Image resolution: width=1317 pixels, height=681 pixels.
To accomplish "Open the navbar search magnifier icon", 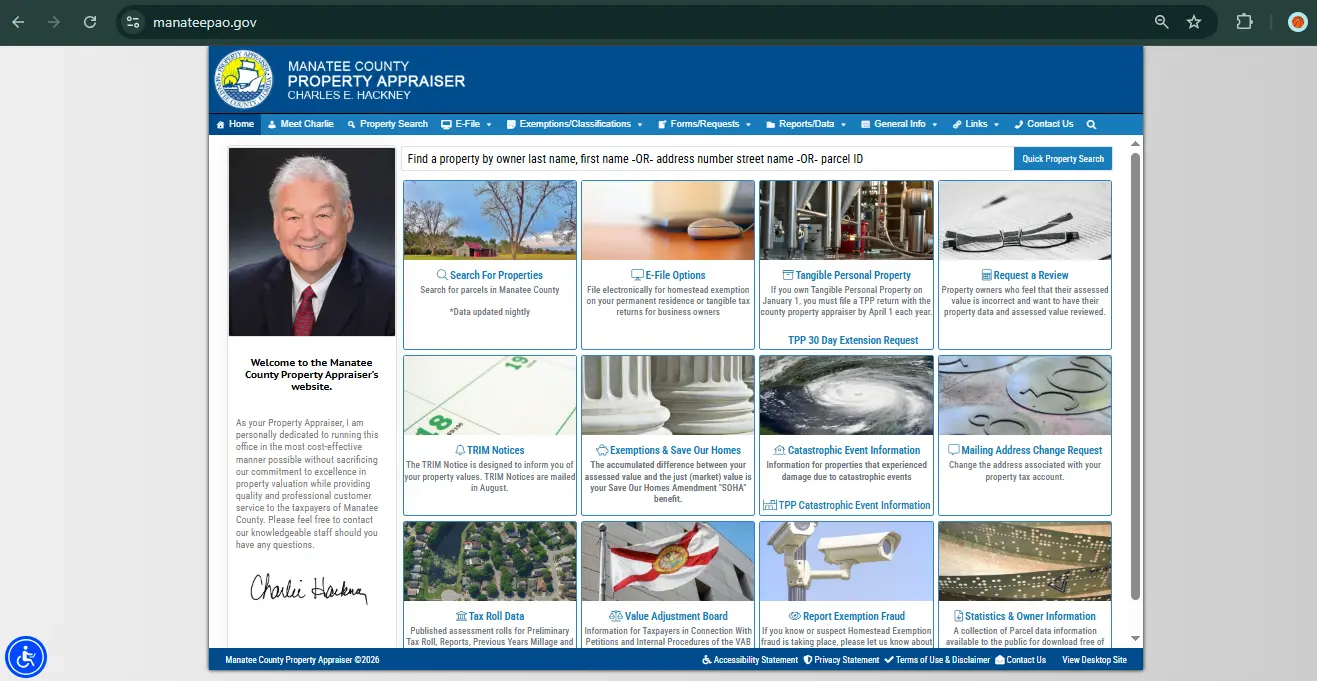I will pyautogui.click(x=1090, y=124).
